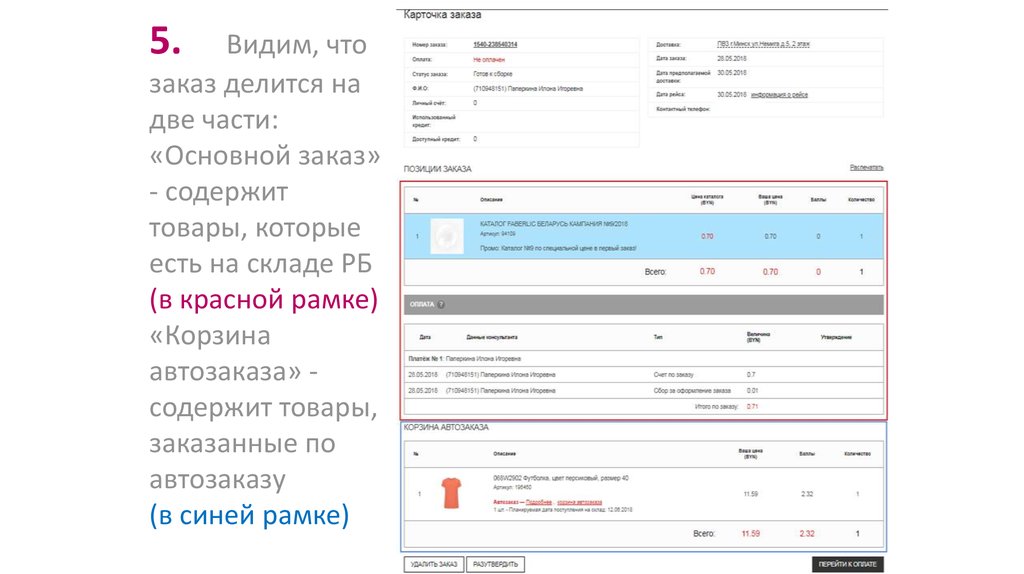
Task: Select the autoorder total points 2.32
Action: 807,534
